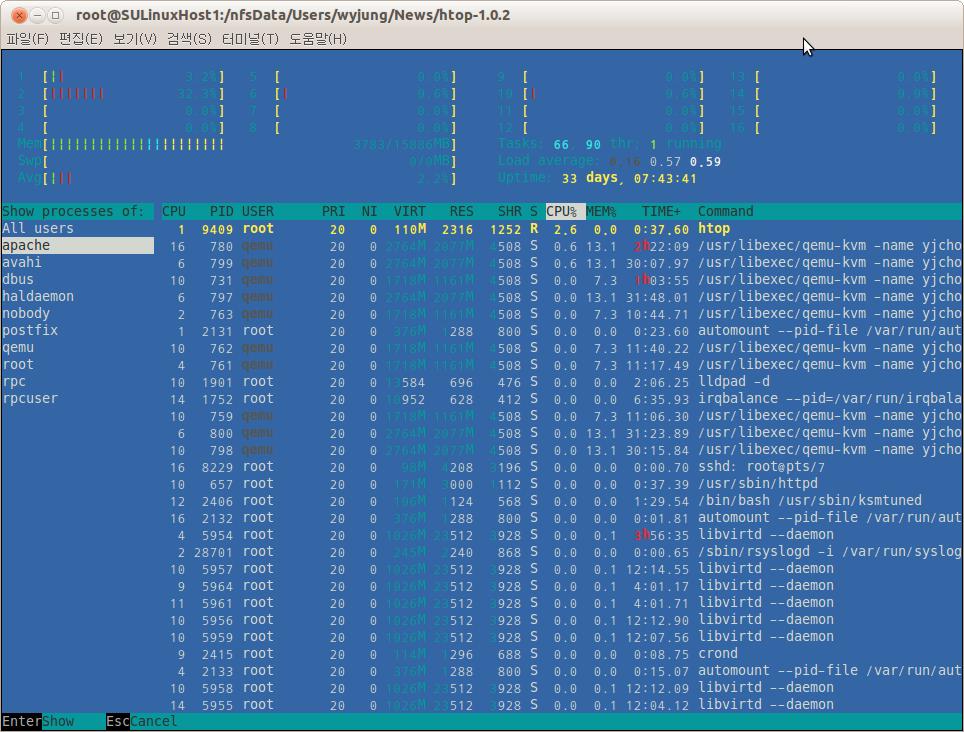Select the qemu-kvm process with PID 780

tap(562, 246)
